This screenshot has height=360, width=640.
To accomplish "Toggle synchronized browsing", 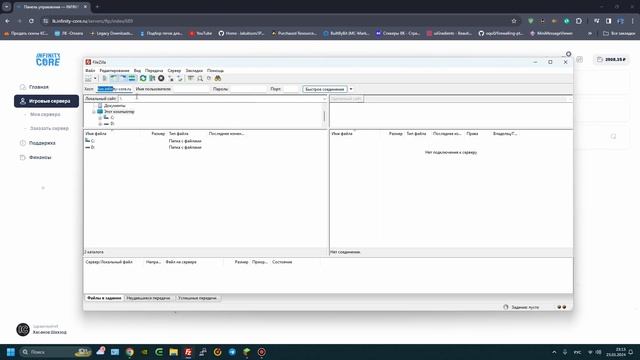I will (x=209, y=78).
